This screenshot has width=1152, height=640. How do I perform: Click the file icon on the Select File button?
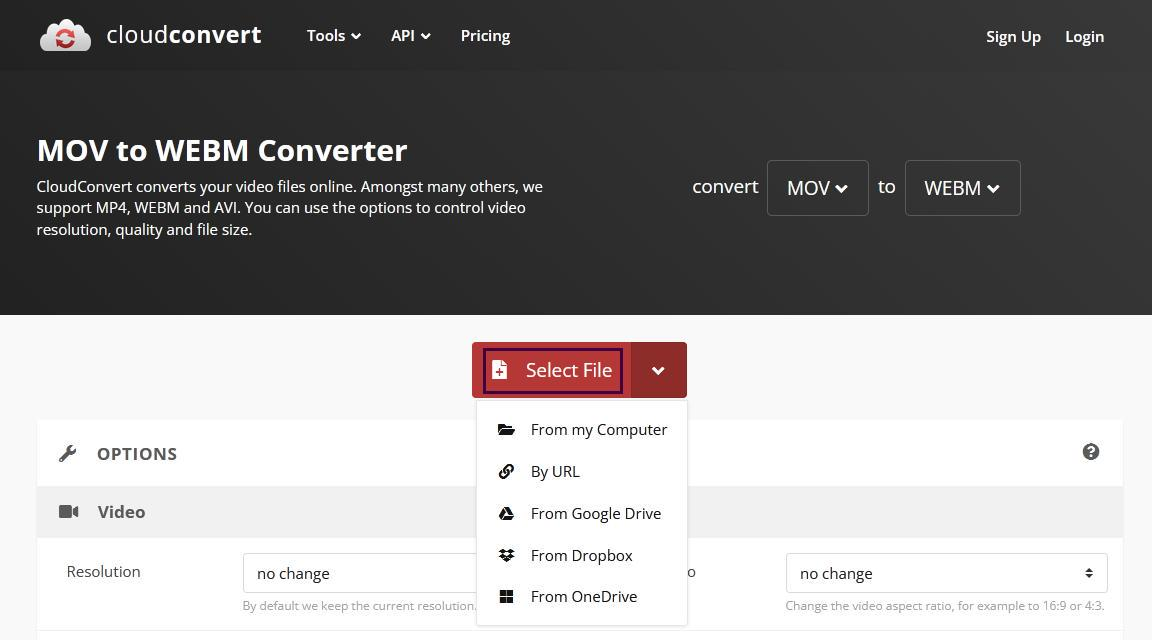500,370
